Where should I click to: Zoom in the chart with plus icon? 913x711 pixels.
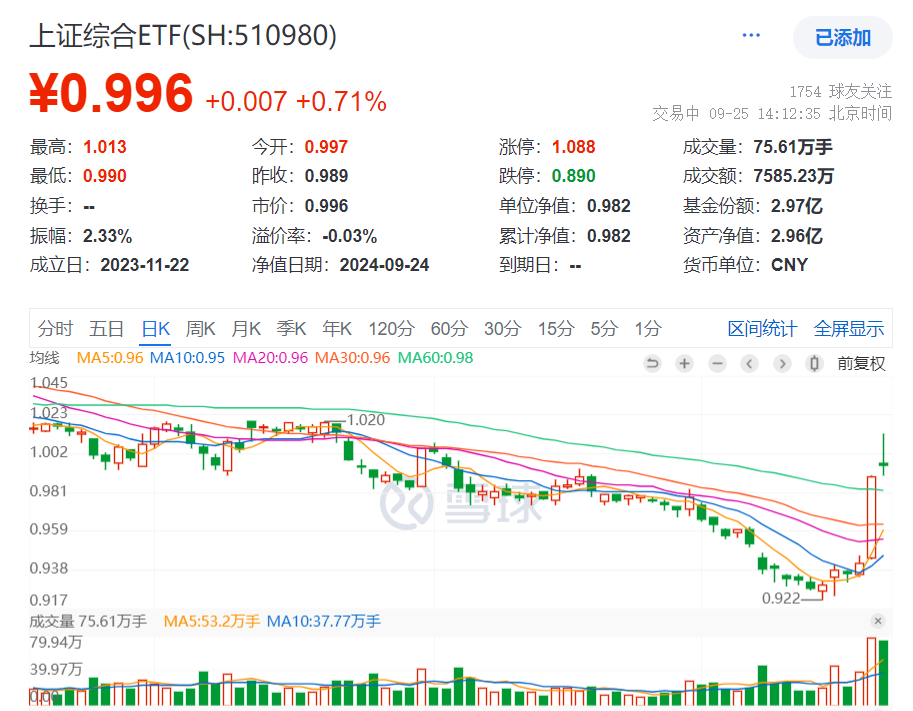point(684,364)
